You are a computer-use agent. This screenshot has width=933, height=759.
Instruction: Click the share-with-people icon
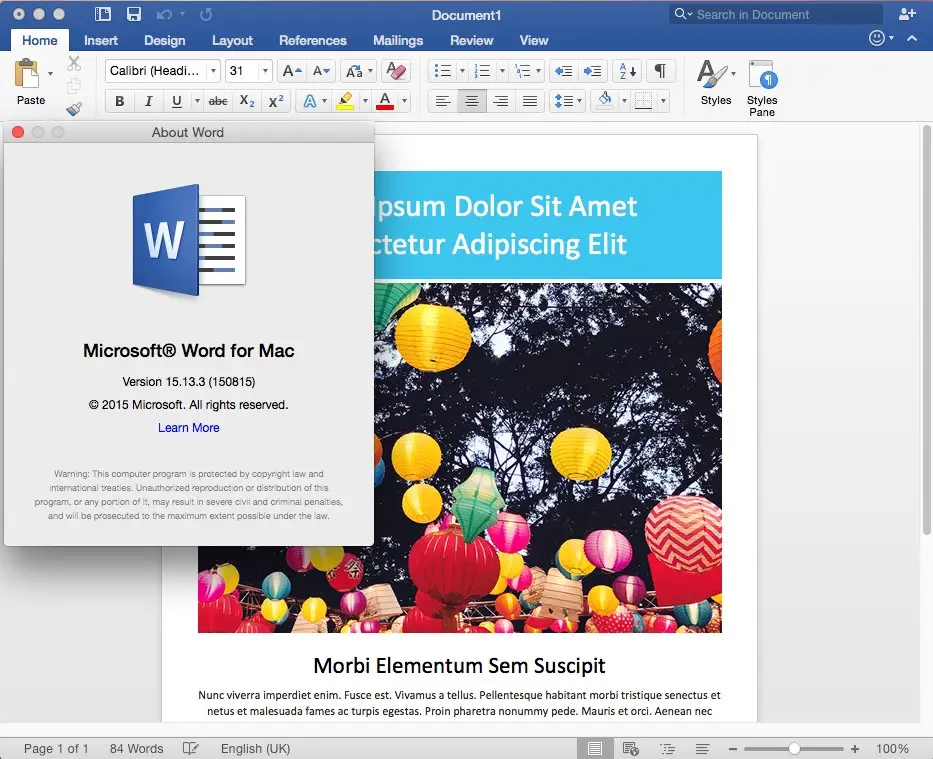pyautogui.click(x=907, y=14)
